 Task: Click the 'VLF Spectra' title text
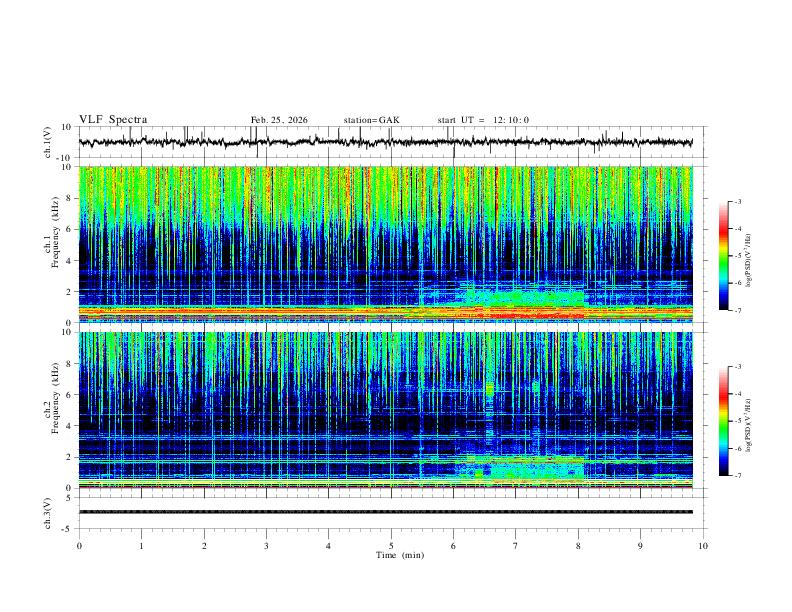pos(113,119)
